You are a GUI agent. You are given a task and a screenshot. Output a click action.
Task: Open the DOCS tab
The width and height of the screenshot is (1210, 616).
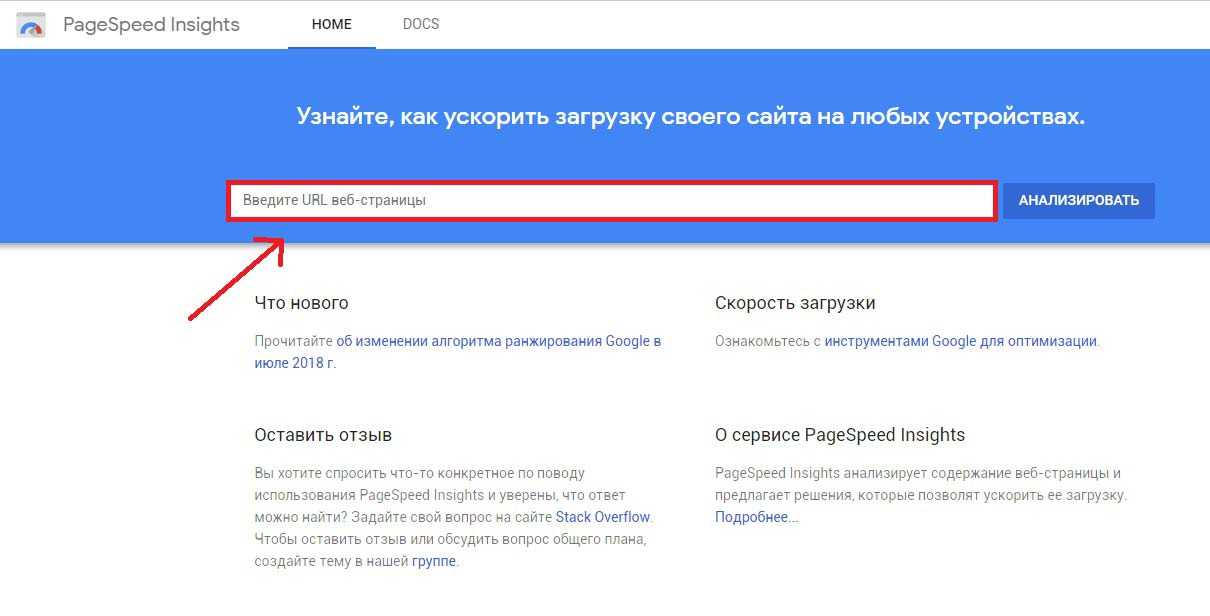[x=420, y=24]
